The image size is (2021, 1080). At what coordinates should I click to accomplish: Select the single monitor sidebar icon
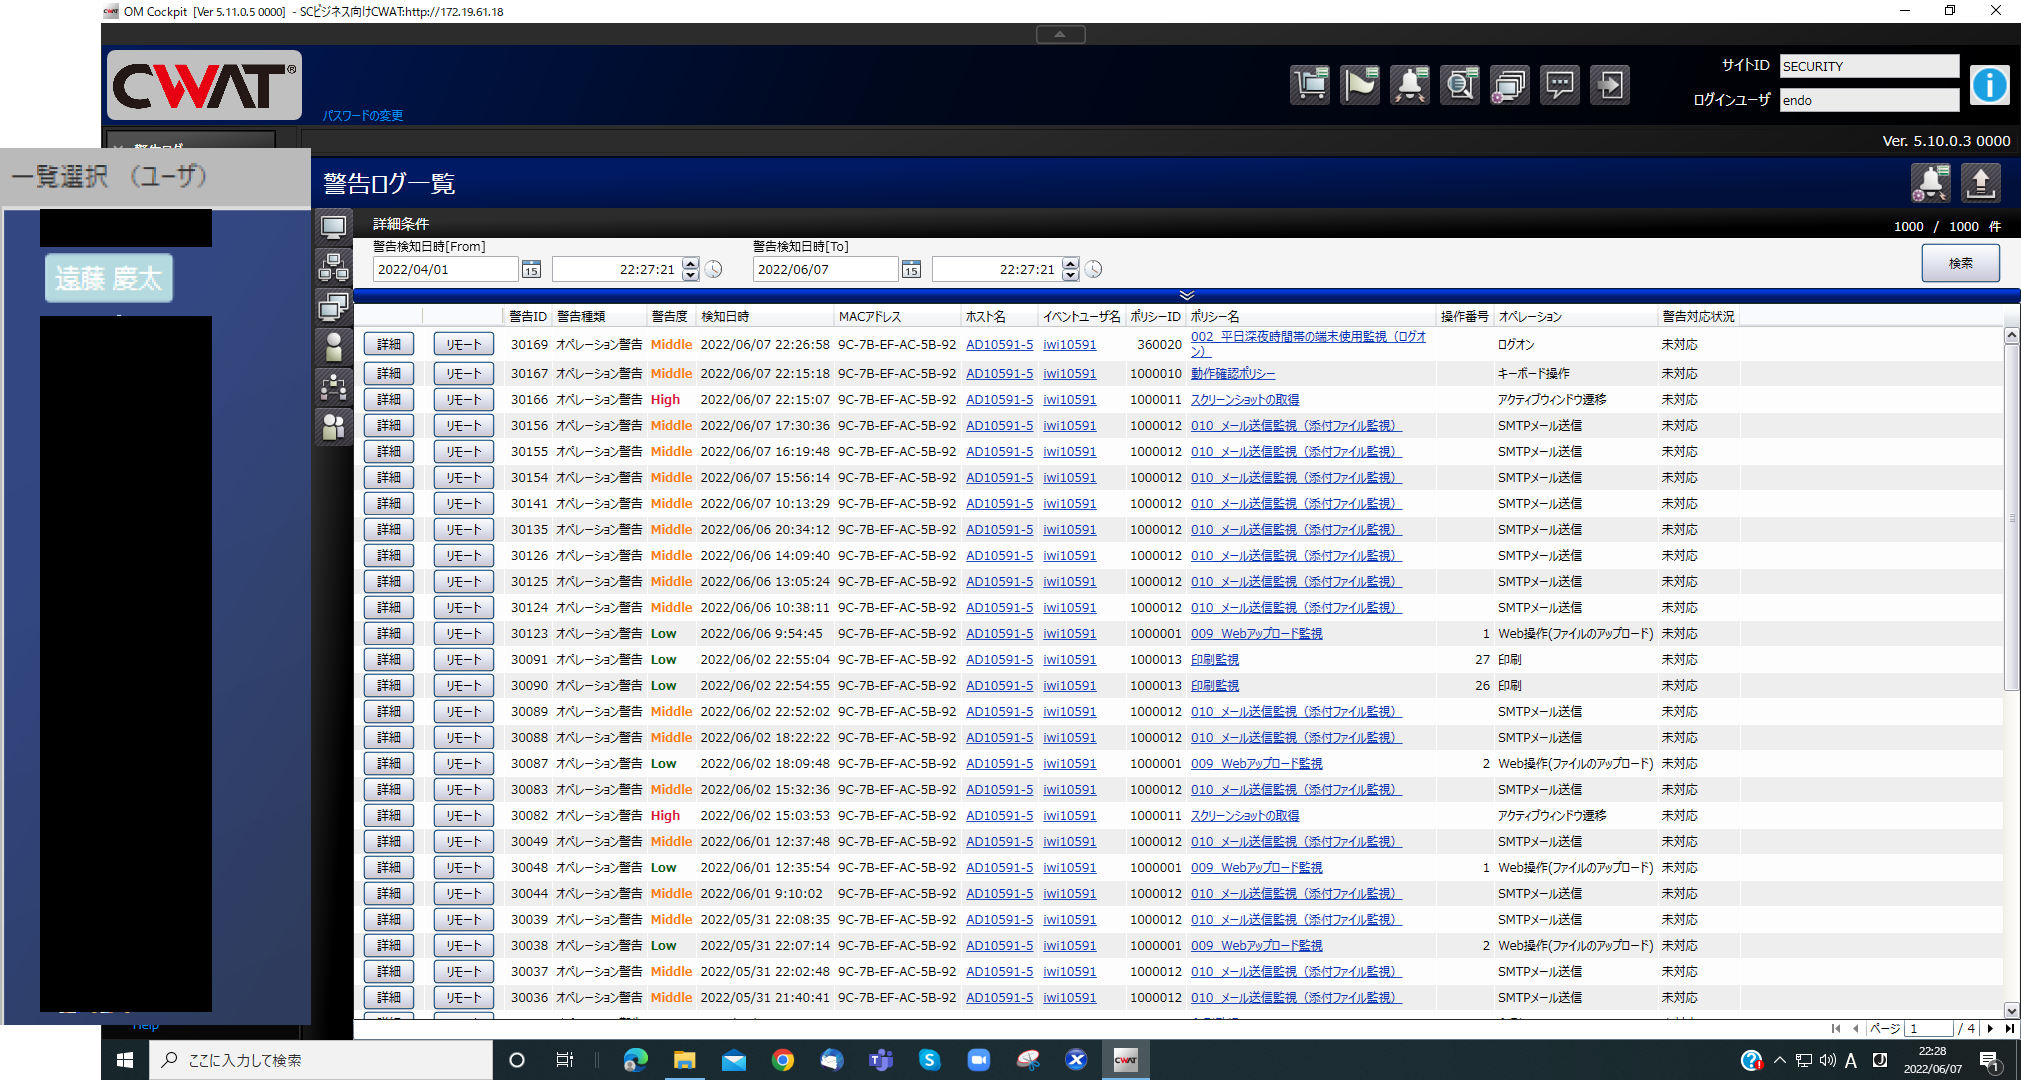pos(333,227)
